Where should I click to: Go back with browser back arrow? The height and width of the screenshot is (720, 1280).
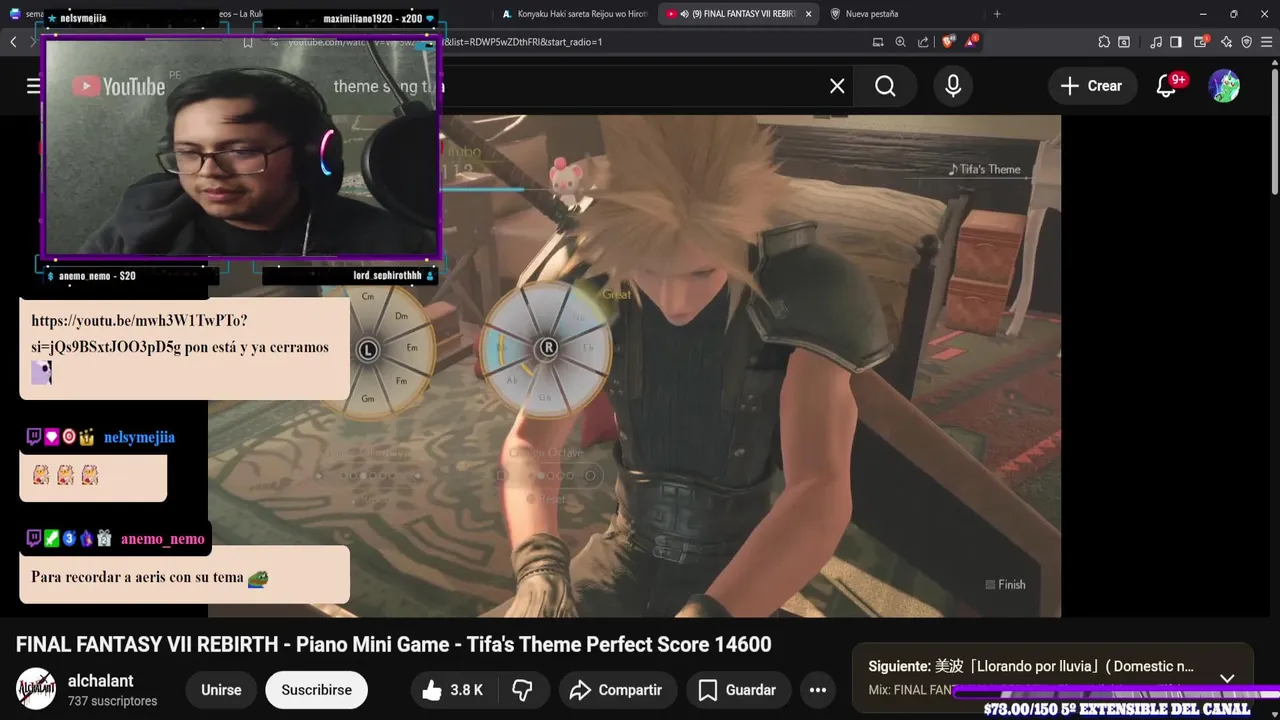[x=13, y=42]
